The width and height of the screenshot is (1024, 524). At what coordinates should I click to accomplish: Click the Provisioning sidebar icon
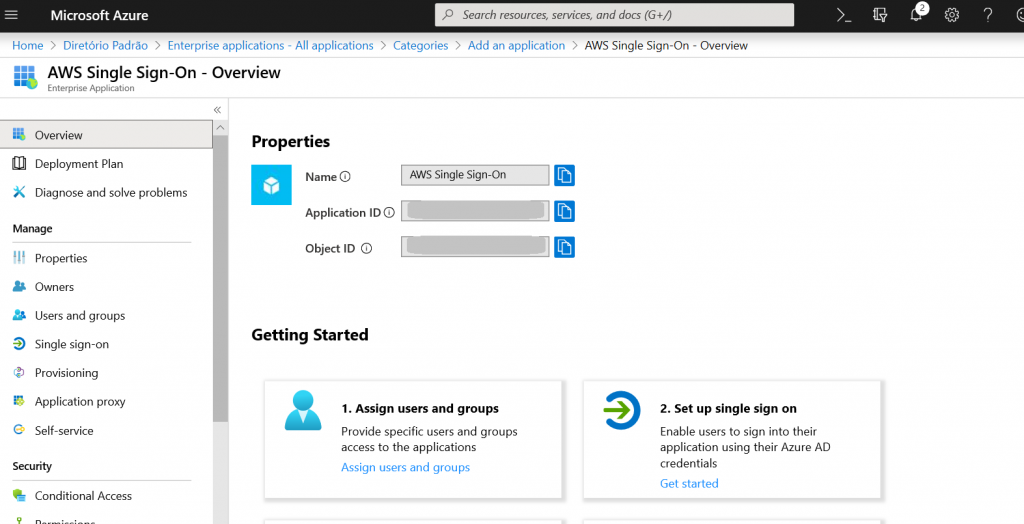(x=19, y=372)
